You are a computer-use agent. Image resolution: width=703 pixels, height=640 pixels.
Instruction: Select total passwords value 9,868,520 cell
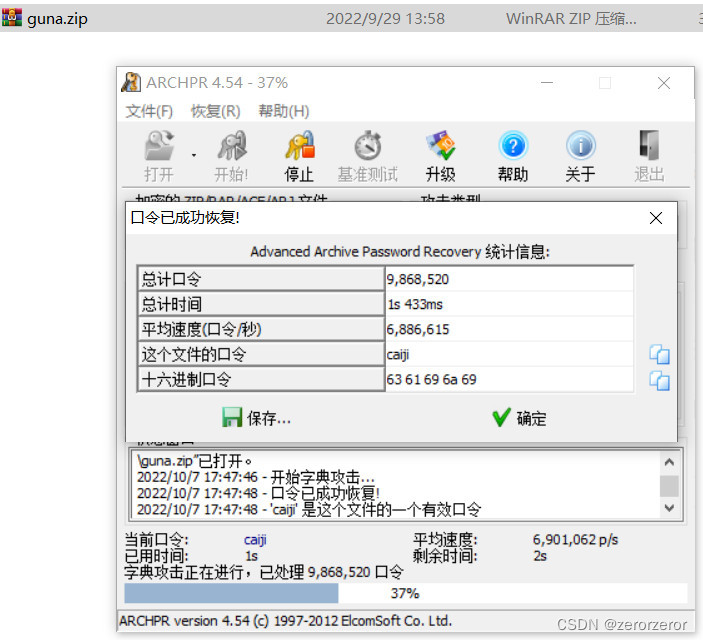tap(509, 279)
